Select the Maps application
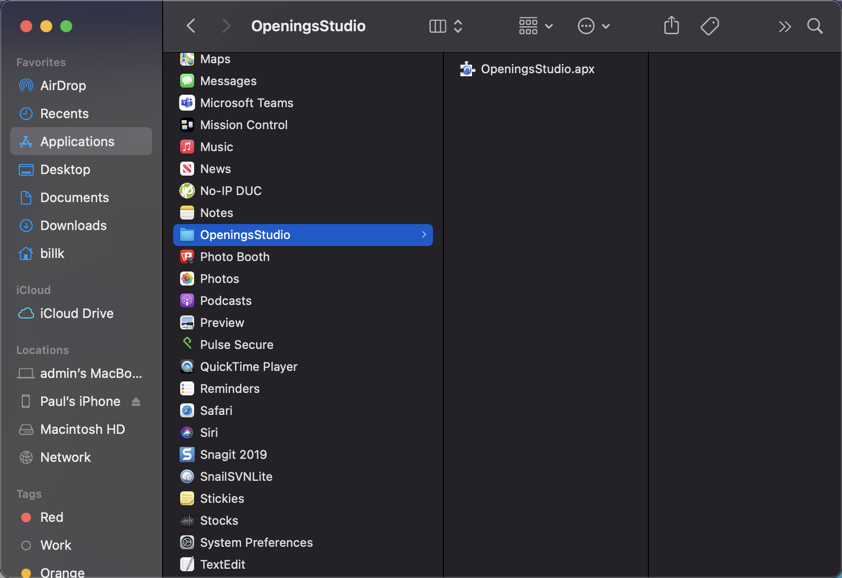 tap(303, 59)
